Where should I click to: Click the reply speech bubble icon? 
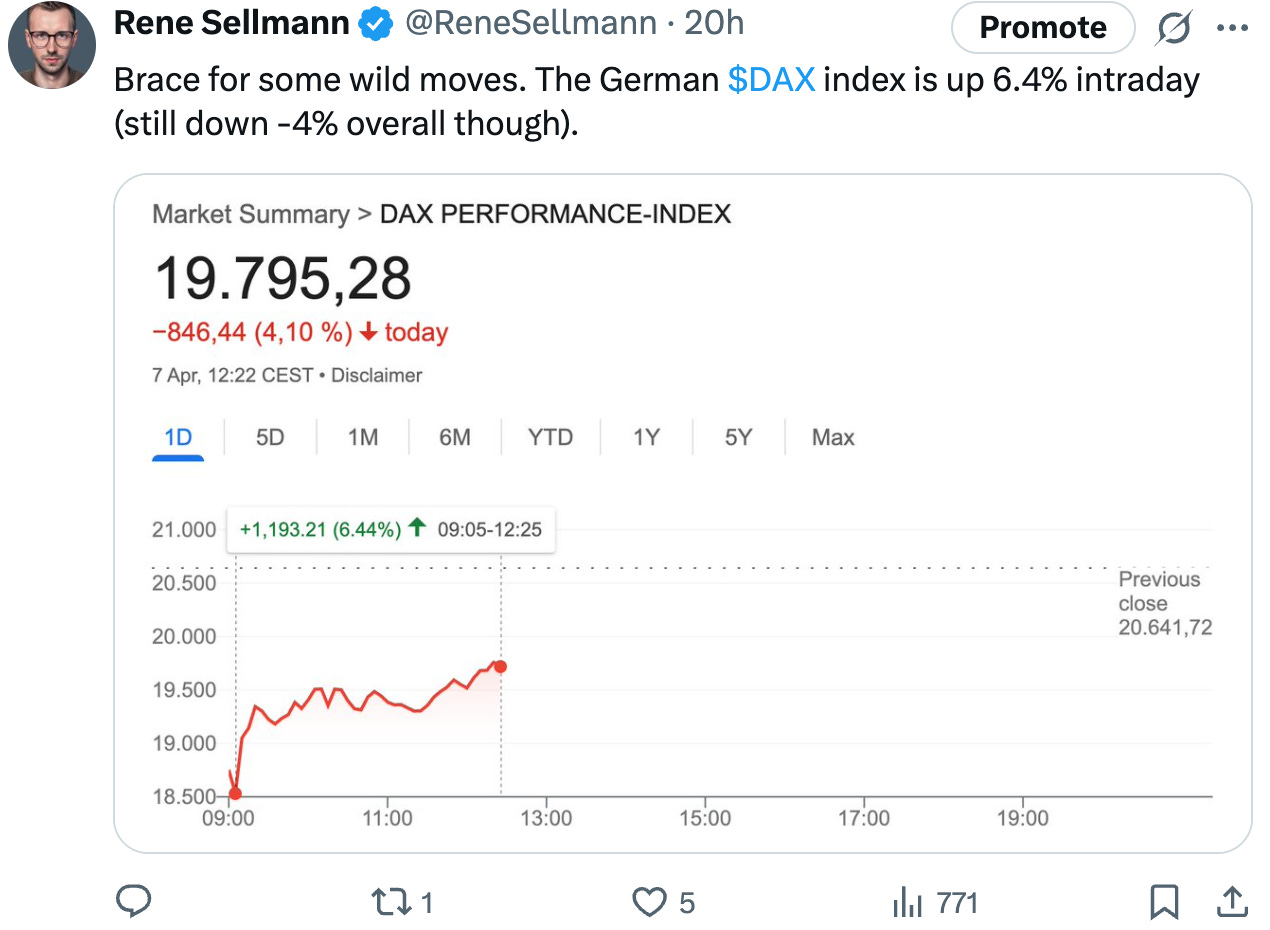coord(133,902)
